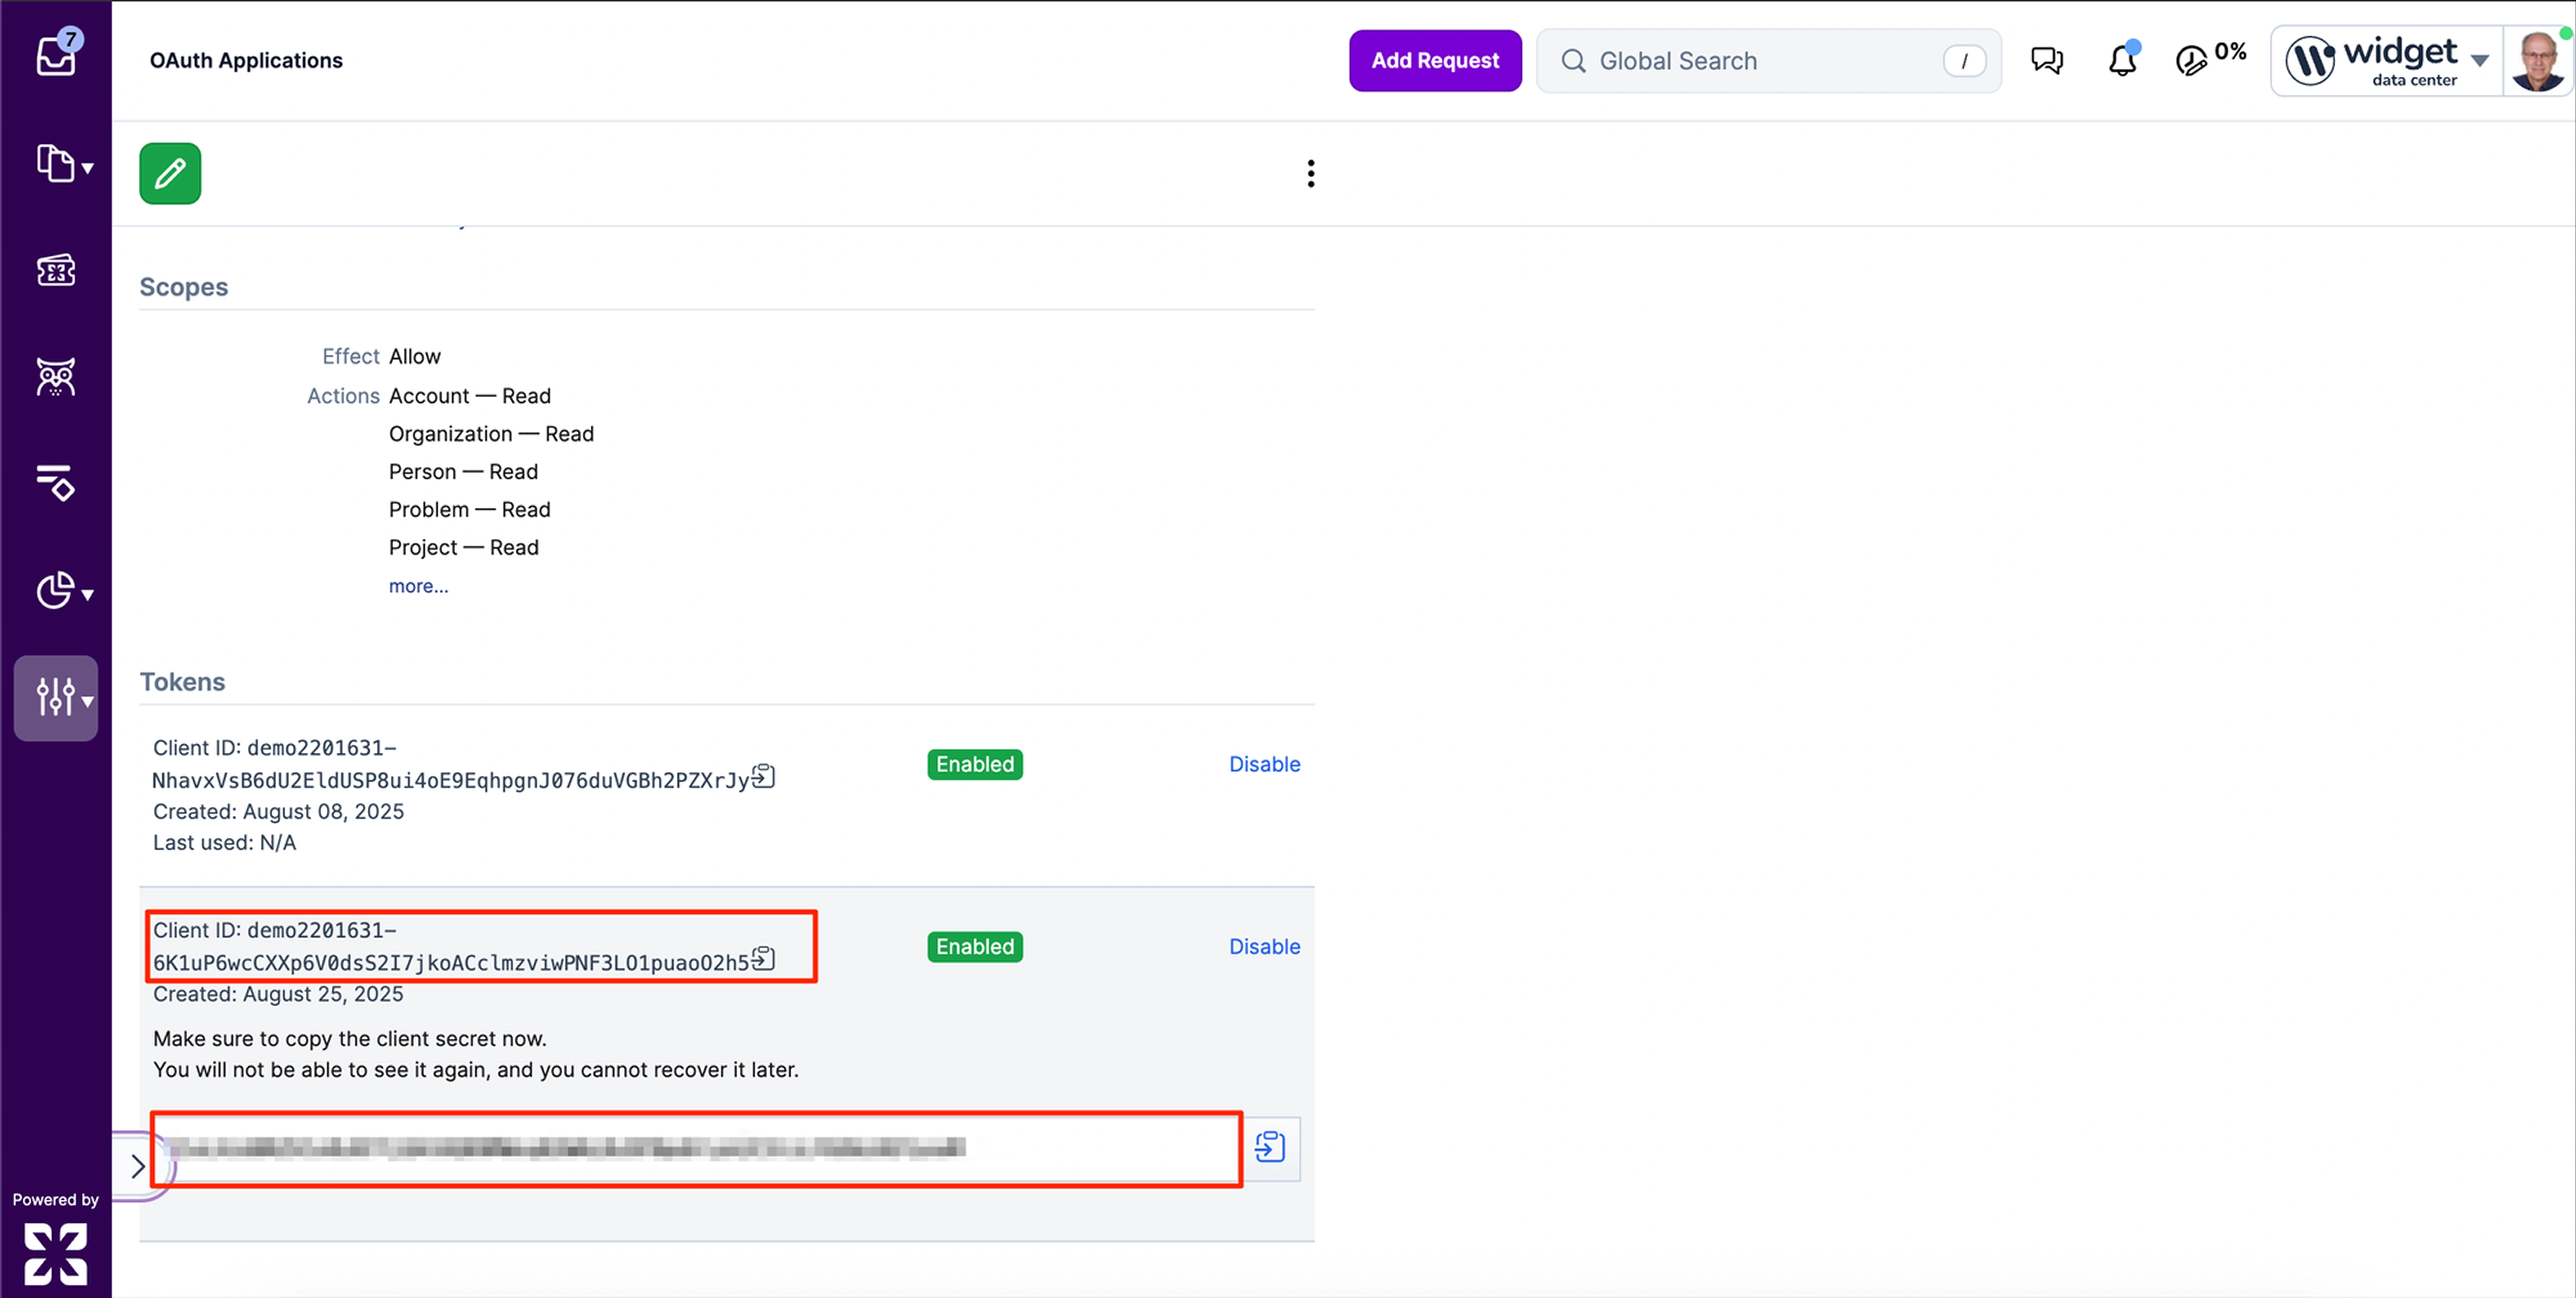Click the more... link under Scopes
Screen dimensions: 2576x1298
[418, 586]
